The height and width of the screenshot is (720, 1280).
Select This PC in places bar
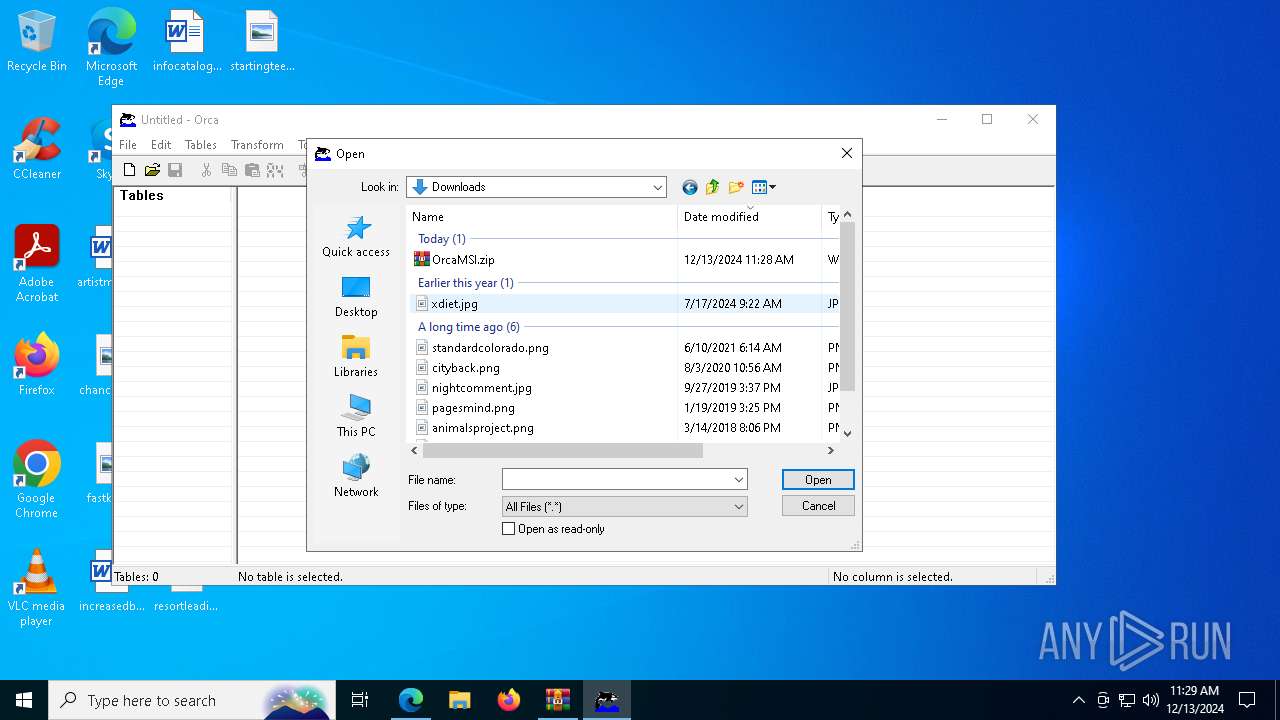(x=356, y=417)
